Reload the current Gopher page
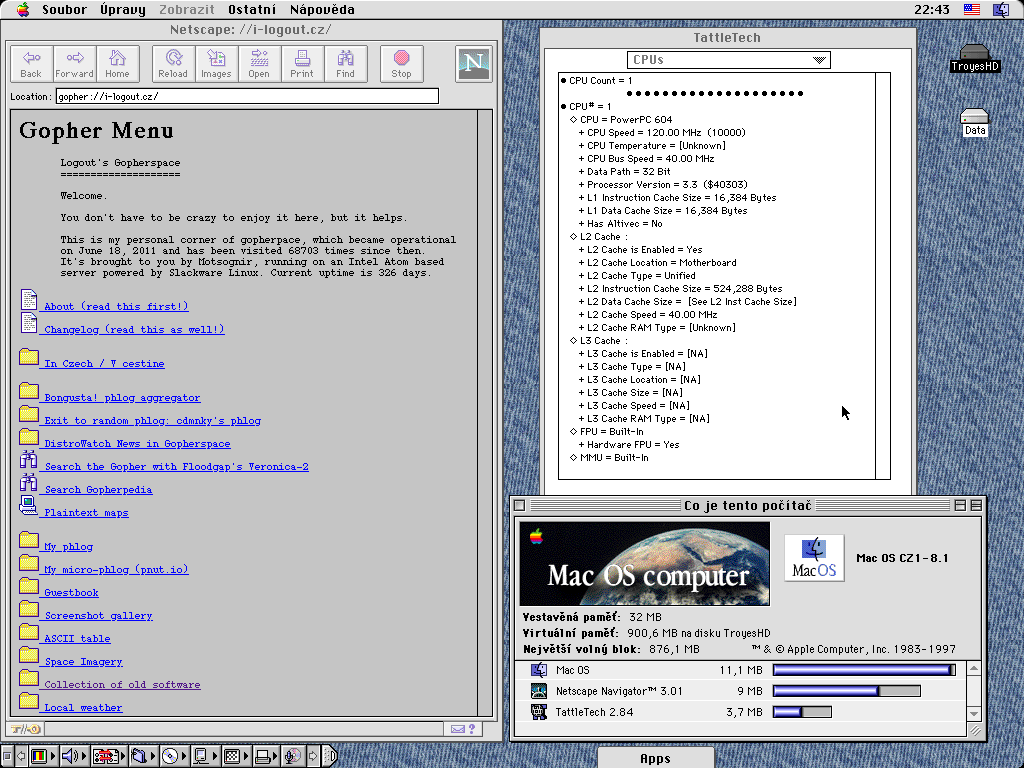Image resolution: width=1024 pixels, height=768 pixels. [x=173, y=64]
